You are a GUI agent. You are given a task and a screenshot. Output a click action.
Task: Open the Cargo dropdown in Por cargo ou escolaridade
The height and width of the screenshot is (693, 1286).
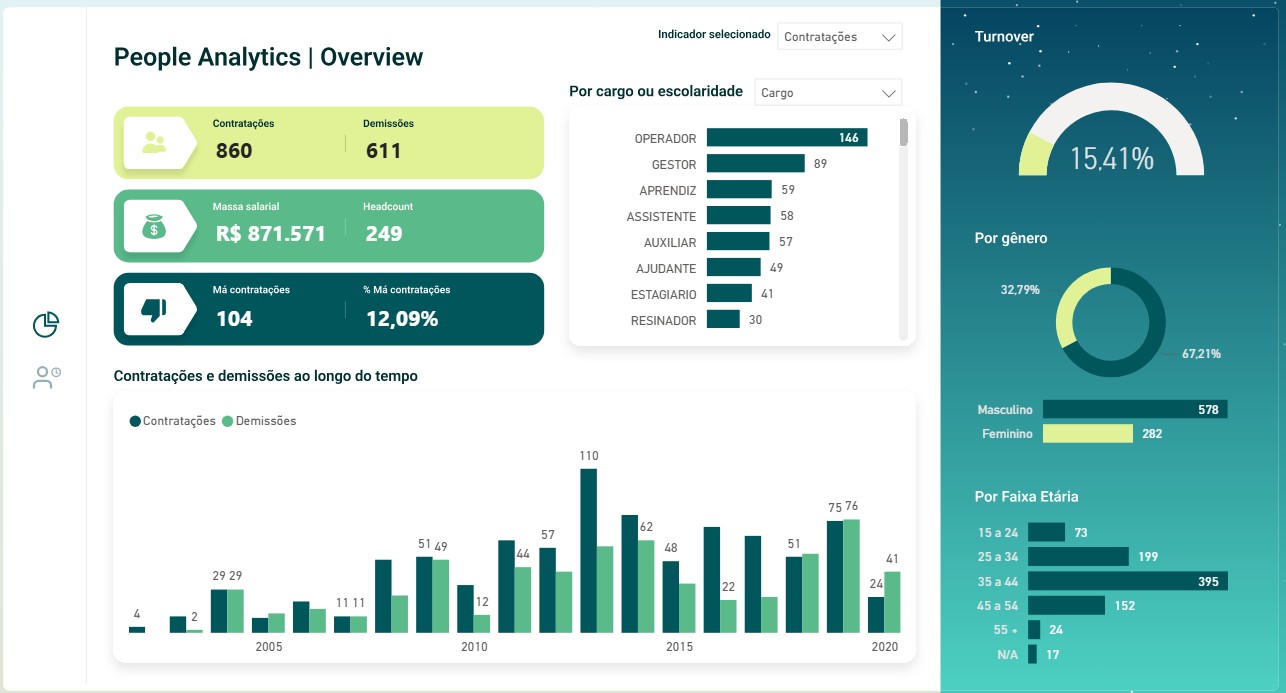click(x=827, y=91)
